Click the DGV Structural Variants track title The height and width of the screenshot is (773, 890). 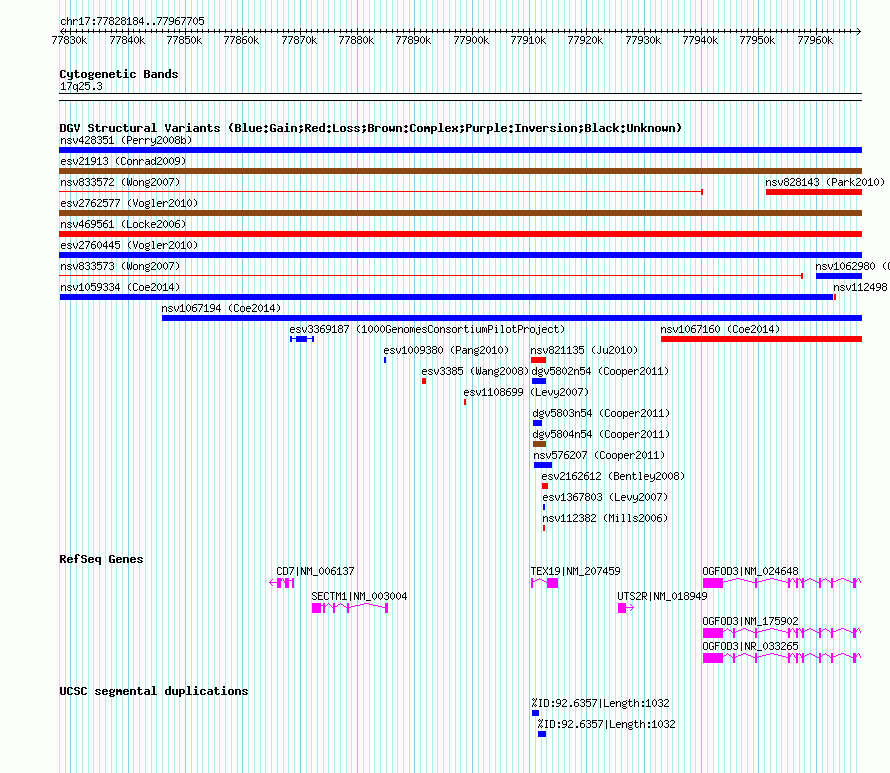pos(370,128)
